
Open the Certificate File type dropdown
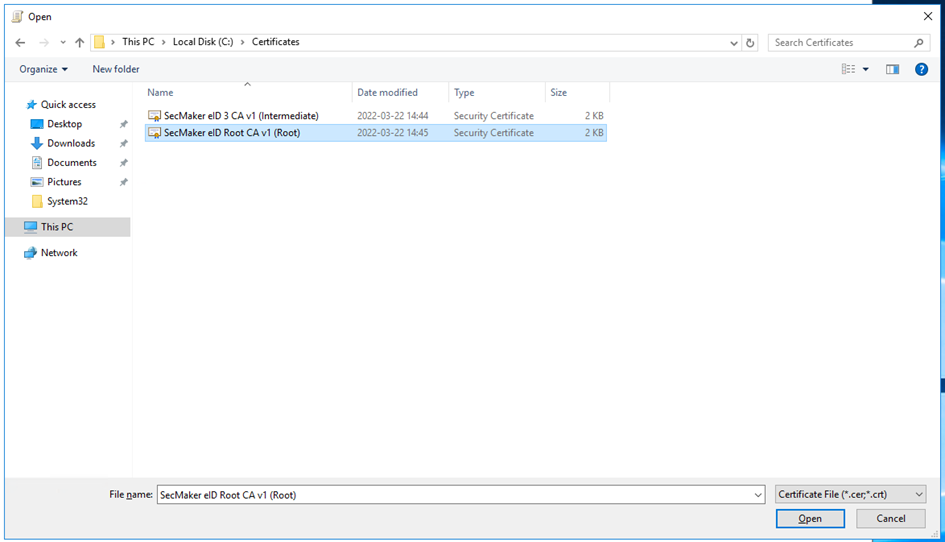coord(850,494)
